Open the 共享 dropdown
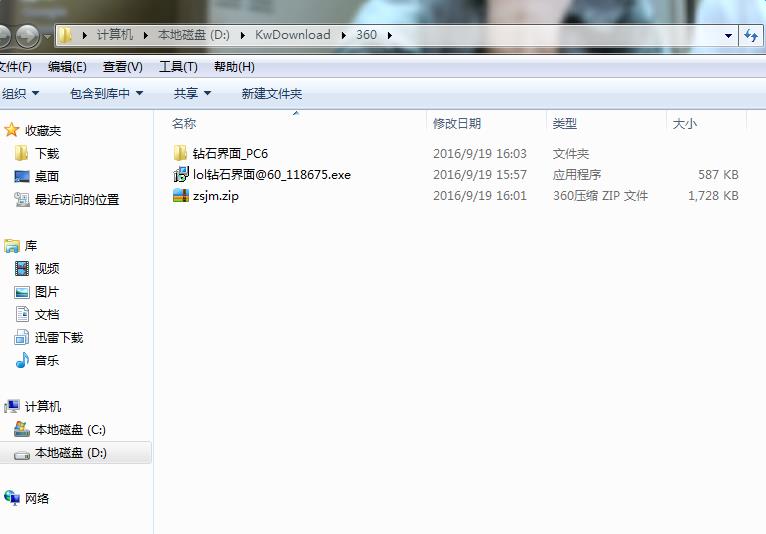Viewport: 766px width, 534px height. tap(192, 93)
